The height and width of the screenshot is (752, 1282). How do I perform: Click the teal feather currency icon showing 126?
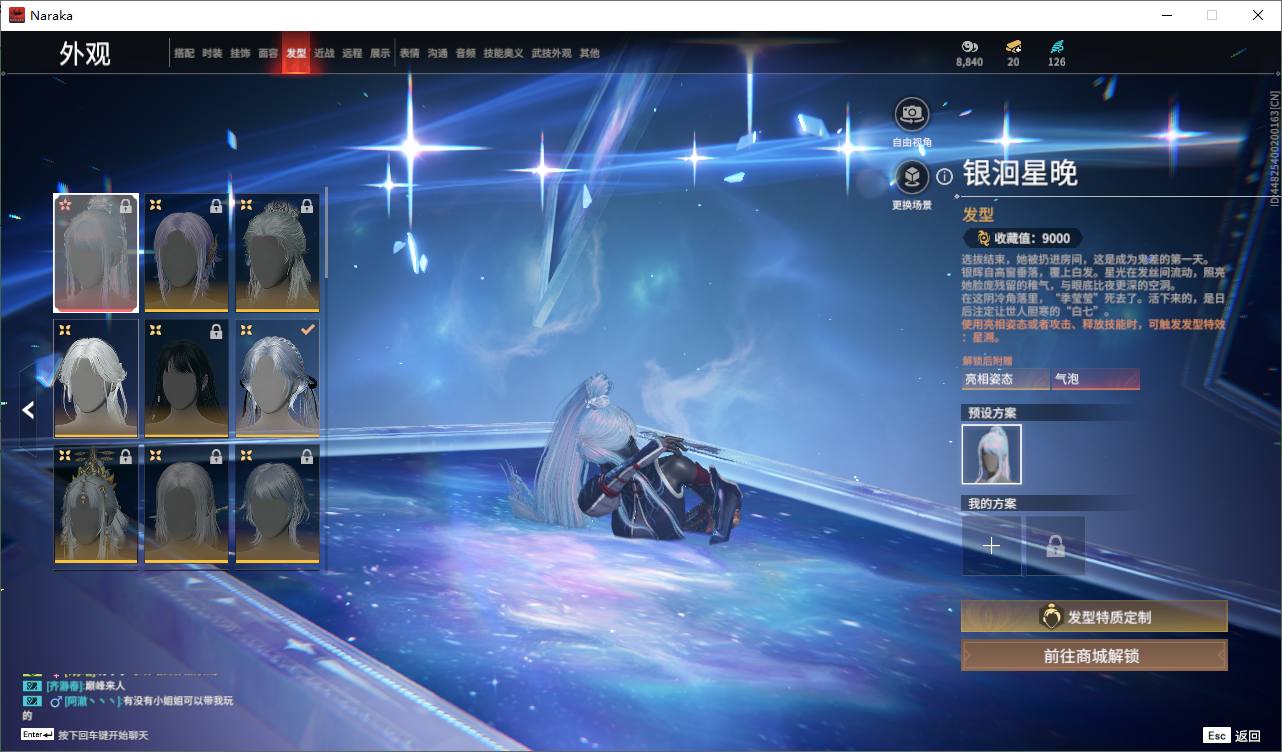point(1057,46)
